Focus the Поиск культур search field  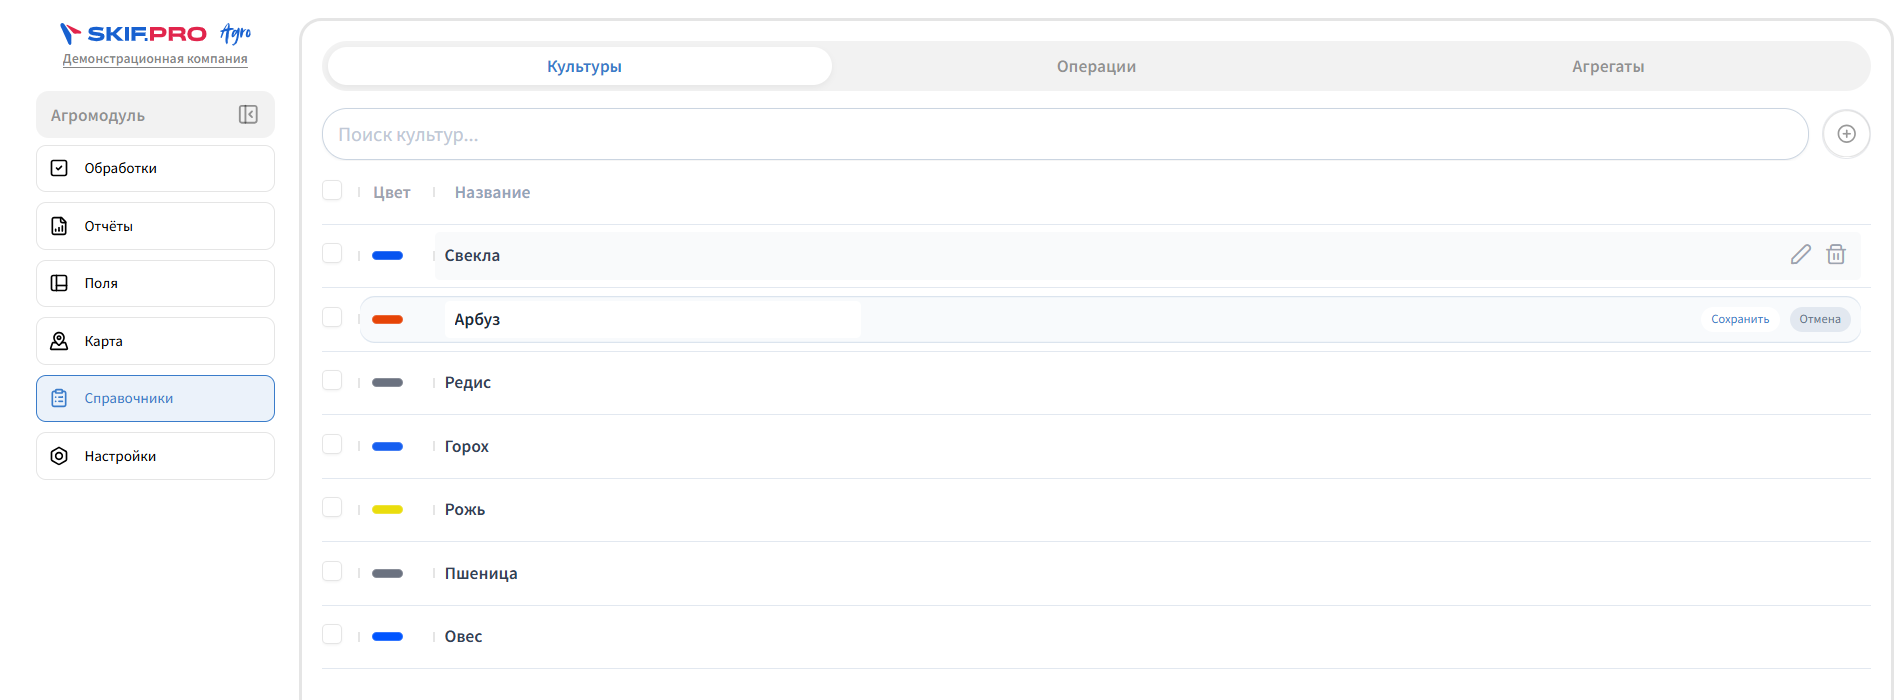click(1065, 134)
